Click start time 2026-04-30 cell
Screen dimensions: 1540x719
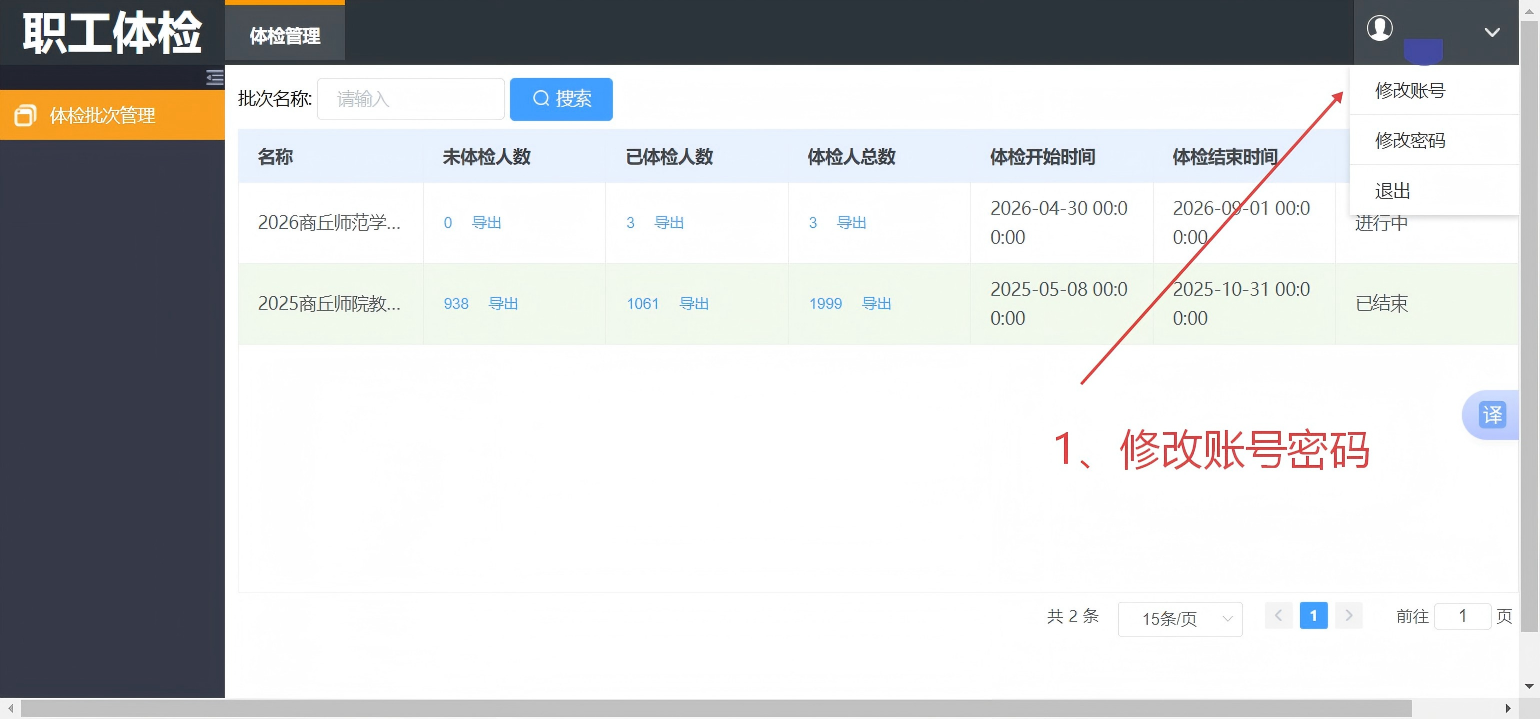click(x=1059, y=223)
